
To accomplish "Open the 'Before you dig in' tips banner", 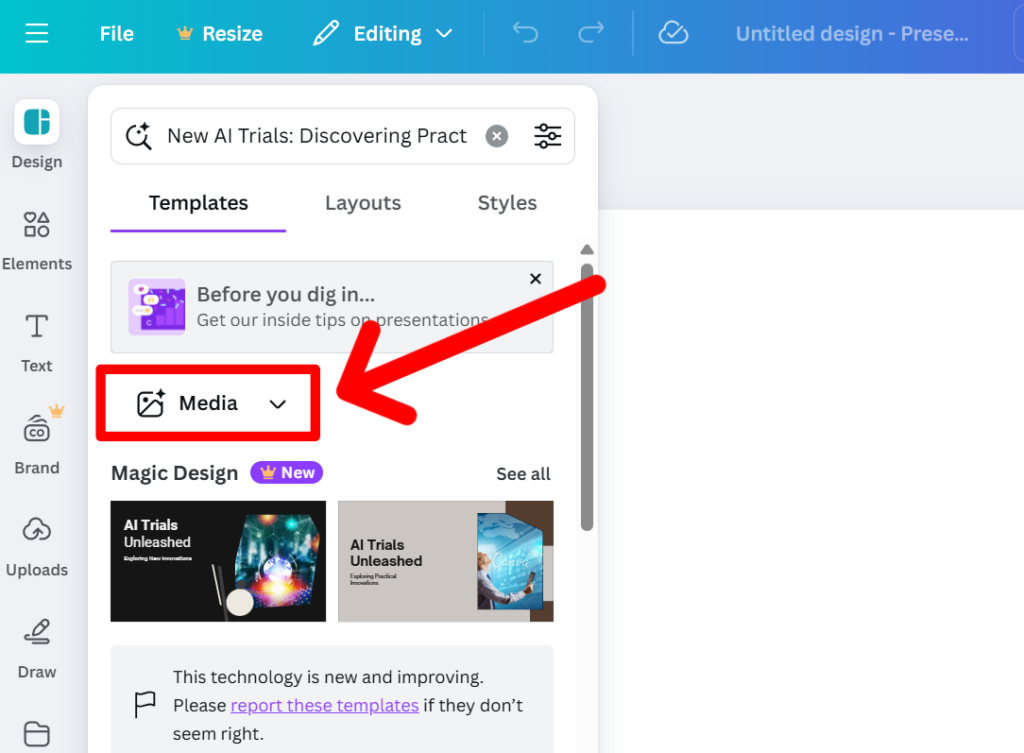I will click(332, 307).
